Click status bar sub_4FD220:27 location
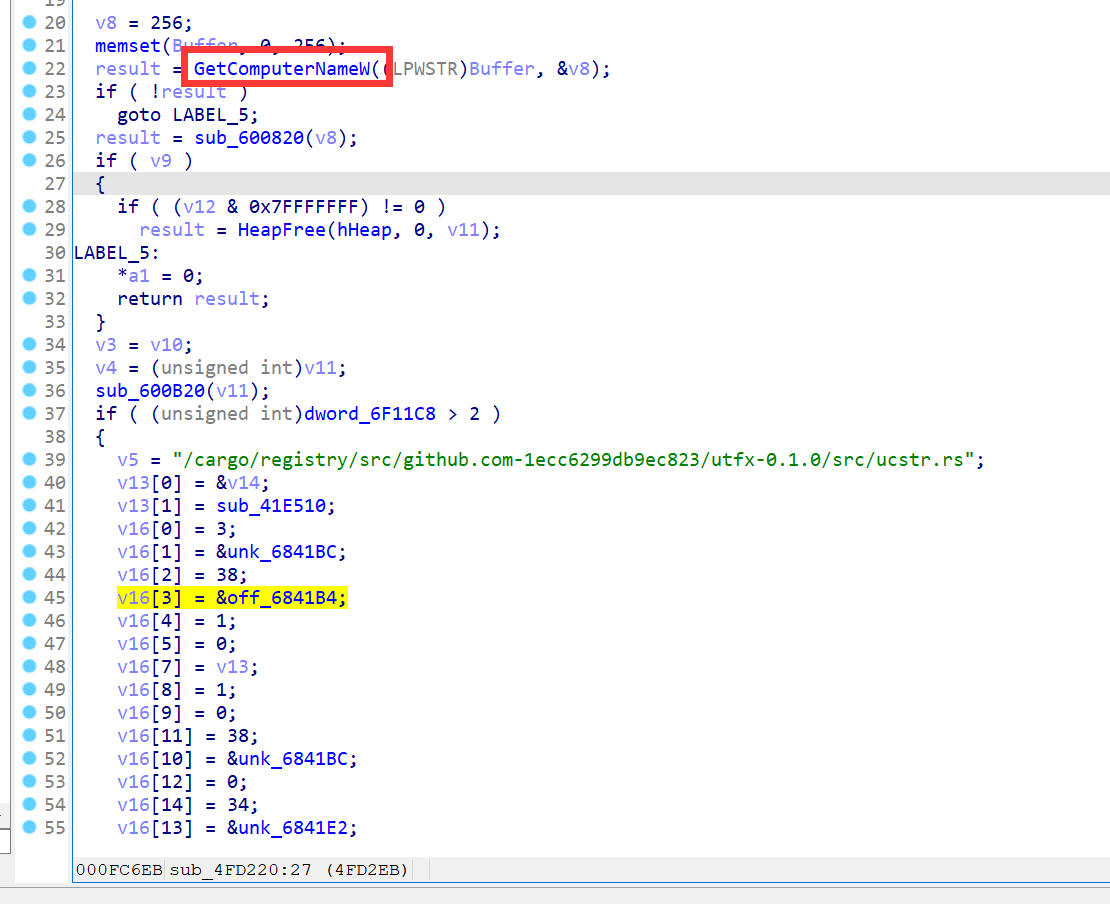This screenshot has width=1110, height=904. point(241,869)
